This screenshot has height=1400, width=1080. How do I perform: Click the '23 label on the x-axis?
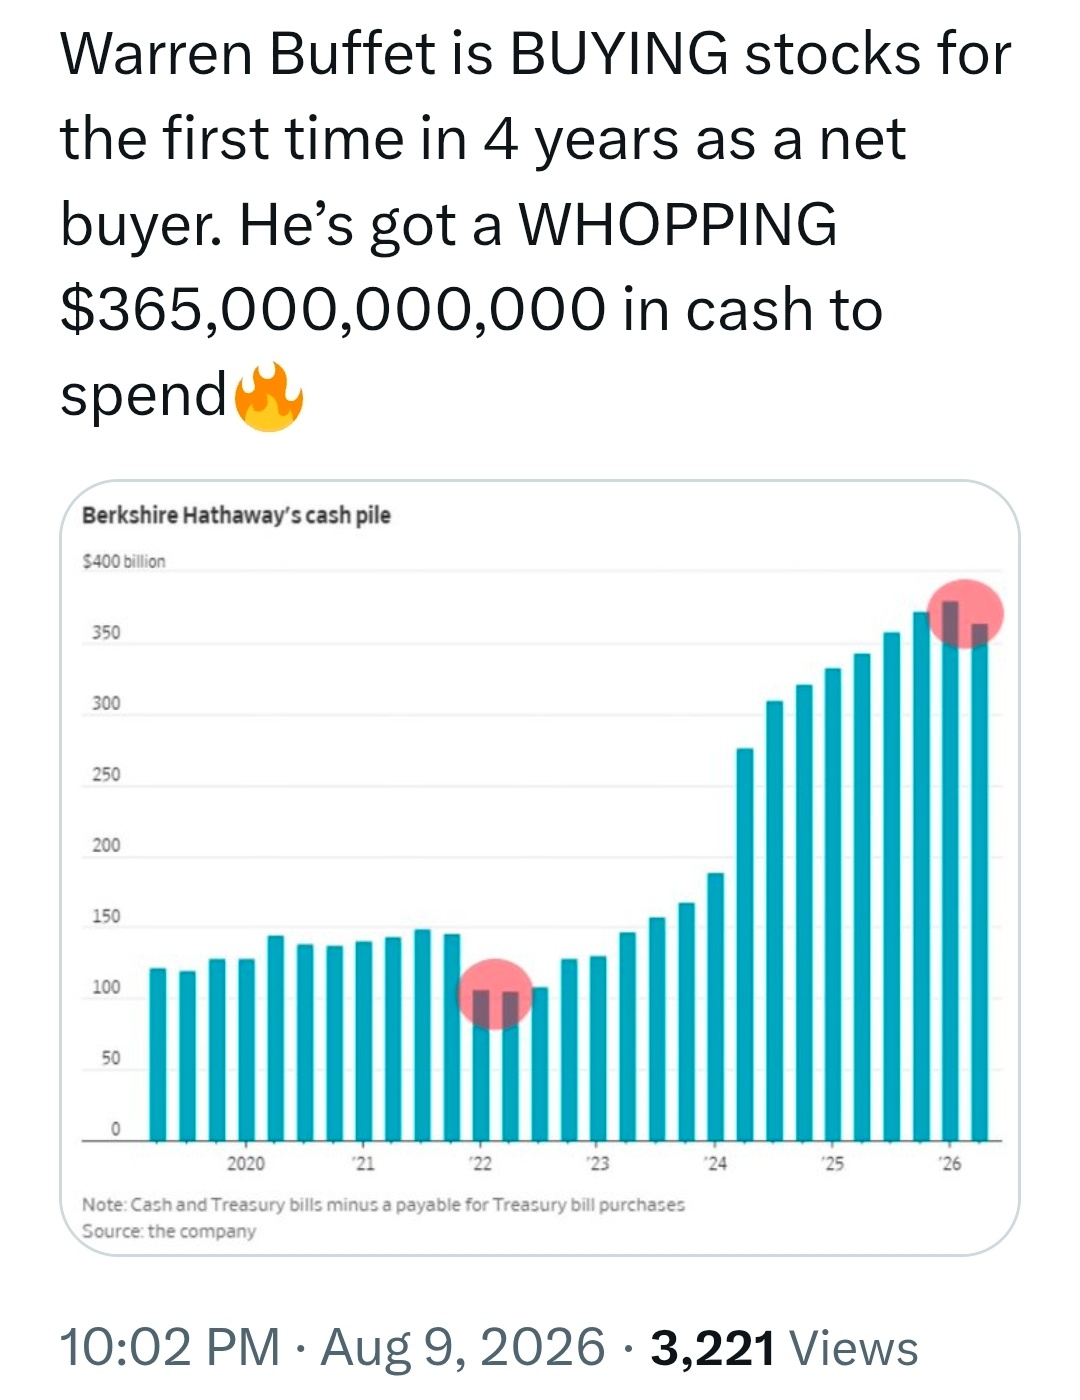point(598,1163)
